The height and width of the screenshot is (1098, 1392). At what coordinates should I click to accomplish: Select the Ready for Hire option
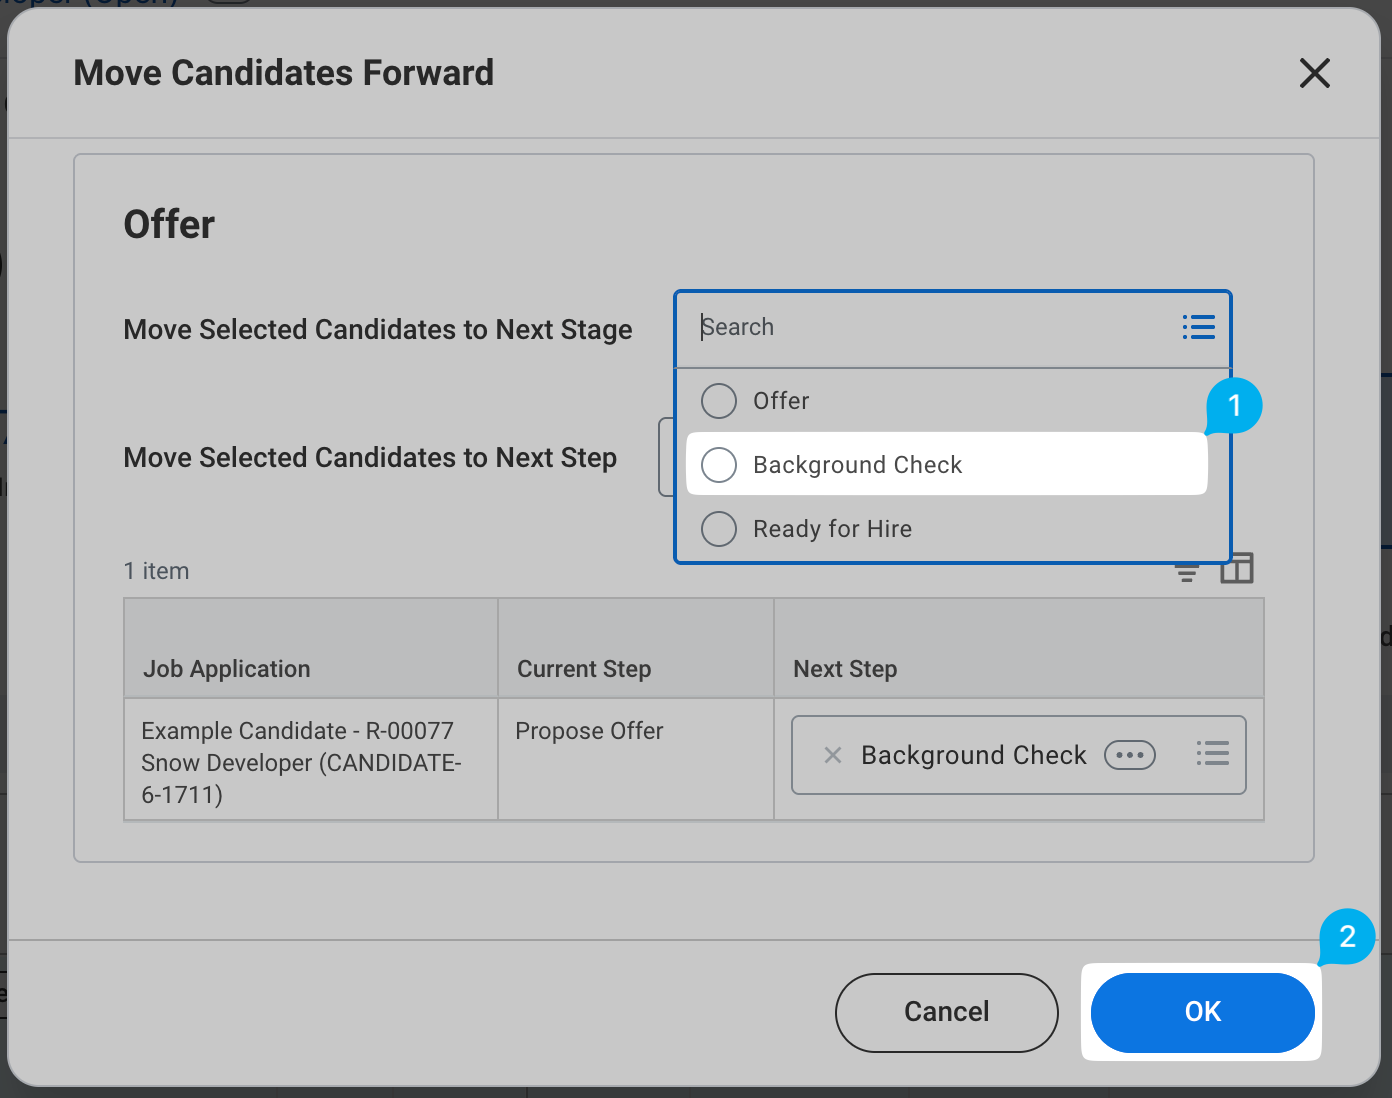(719, 529)
